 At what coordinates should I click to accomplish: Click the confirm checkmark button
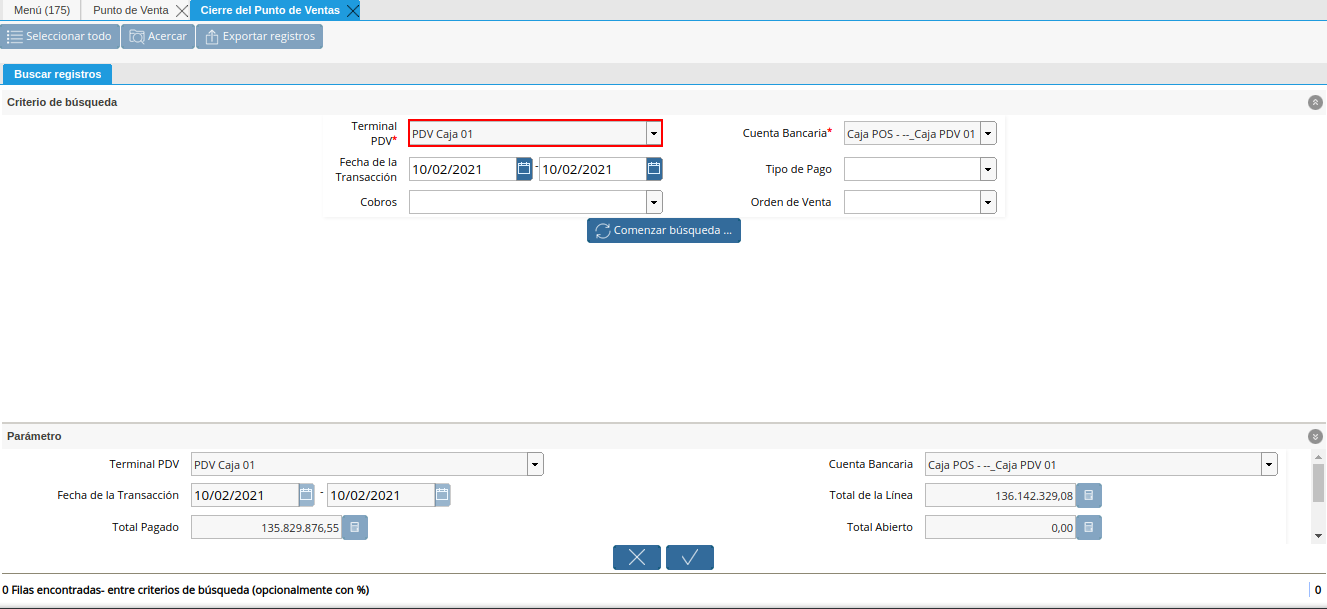click(690, 558)
